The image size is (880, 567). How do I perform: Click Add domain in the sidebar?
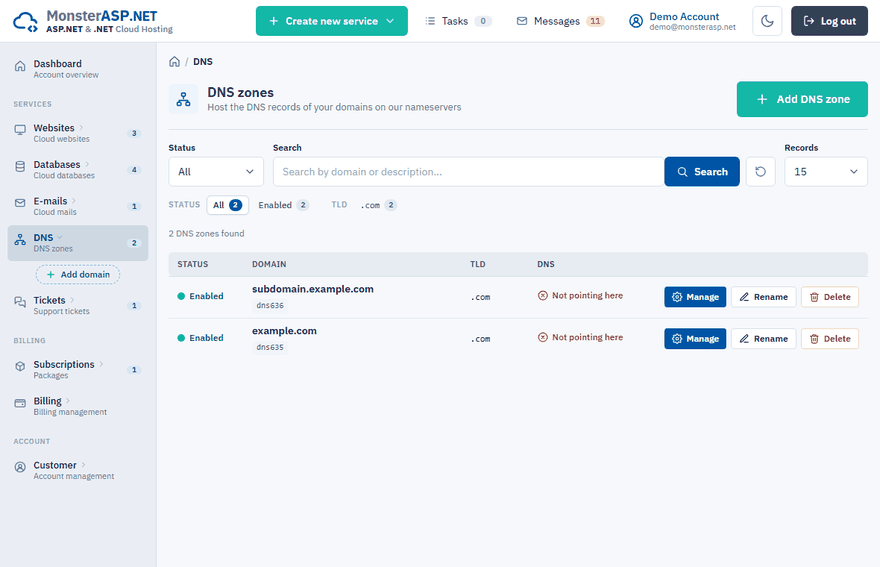(78, 275)
